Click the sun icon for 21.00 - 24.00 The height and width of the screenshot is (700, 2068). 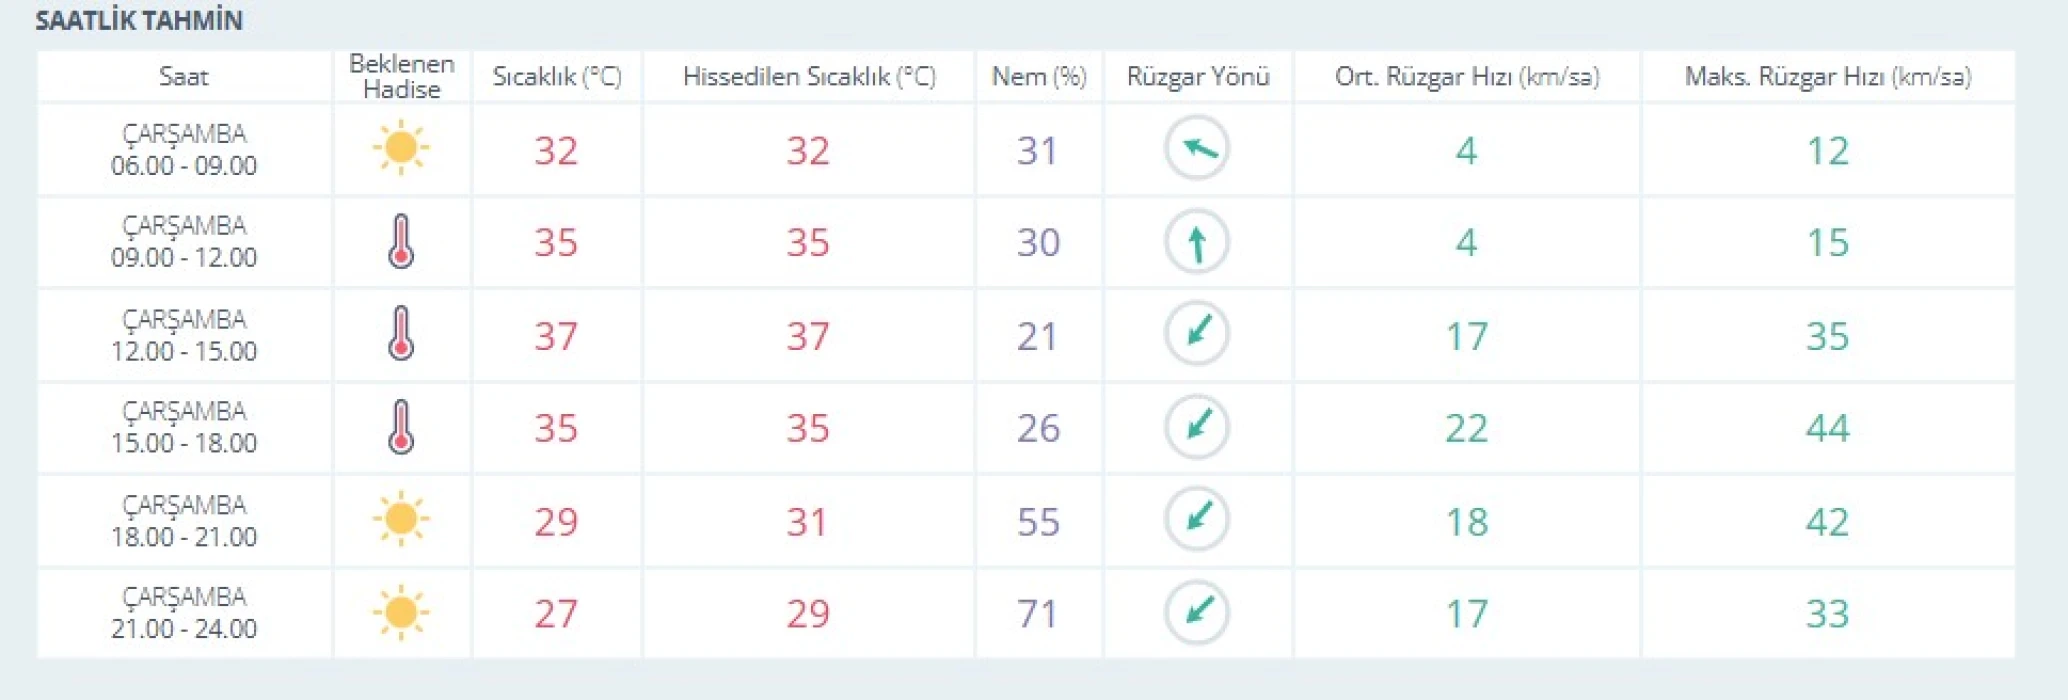pos(401,612)
